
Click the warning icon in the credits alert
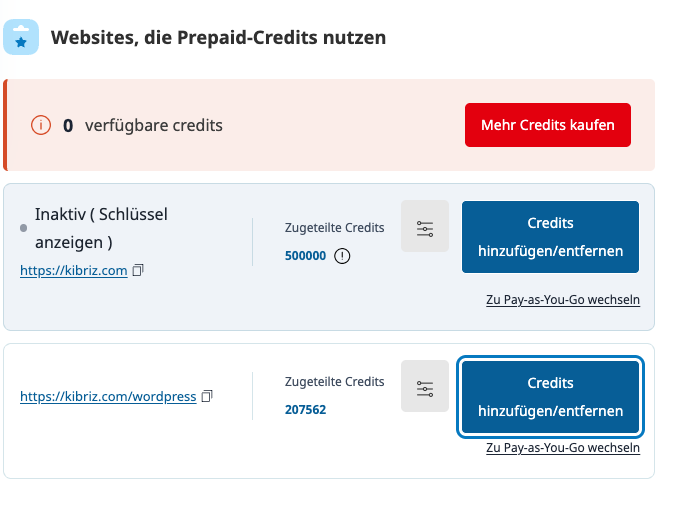41,125
